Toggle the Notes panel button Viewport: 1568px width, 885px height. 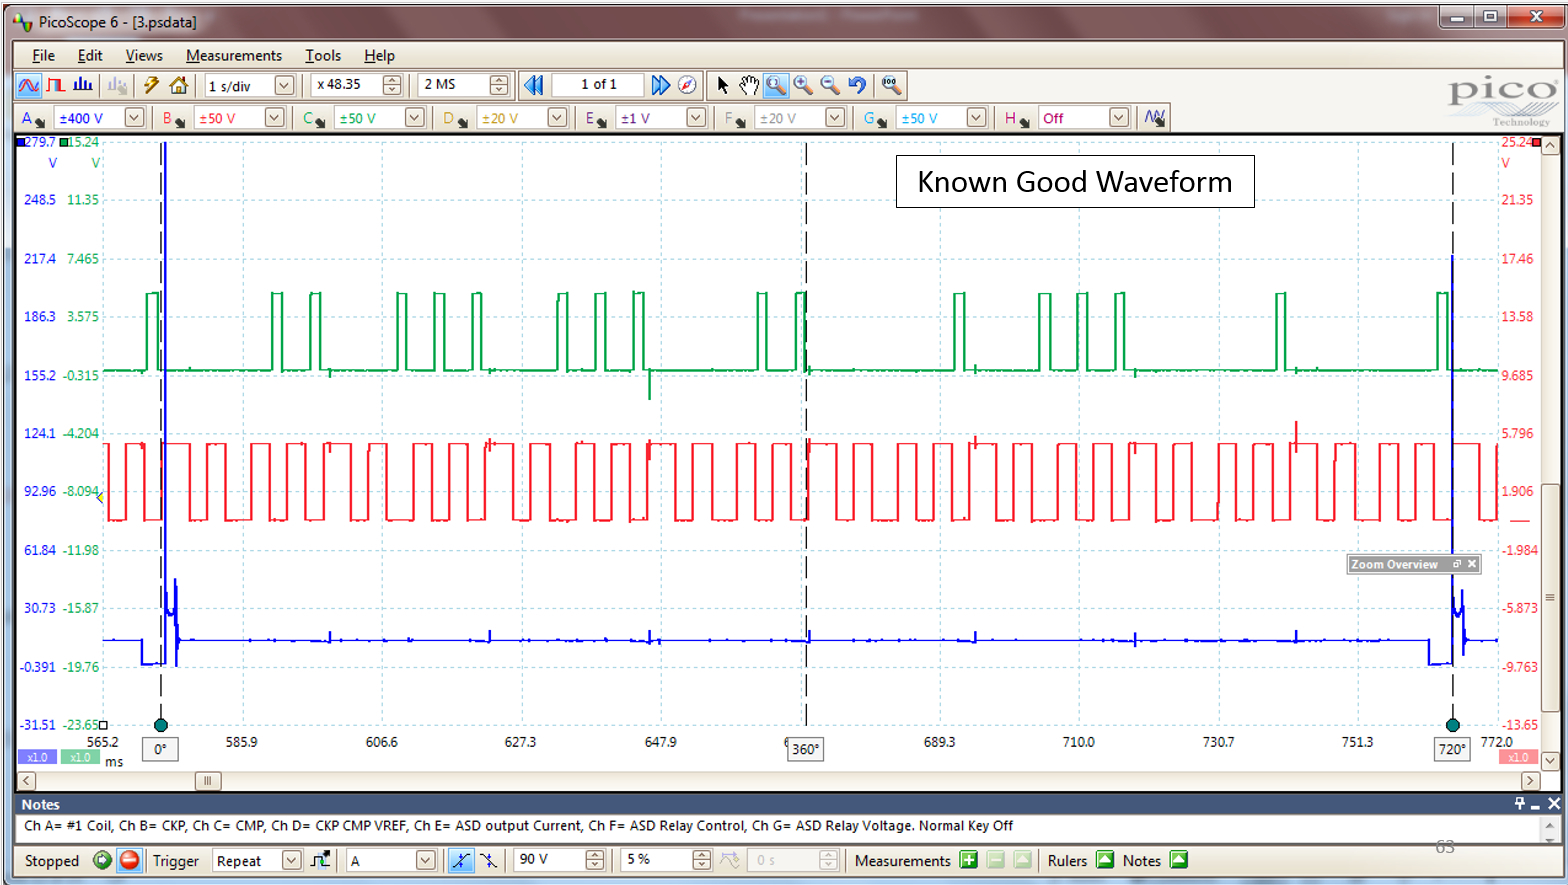coord(1179,860)
